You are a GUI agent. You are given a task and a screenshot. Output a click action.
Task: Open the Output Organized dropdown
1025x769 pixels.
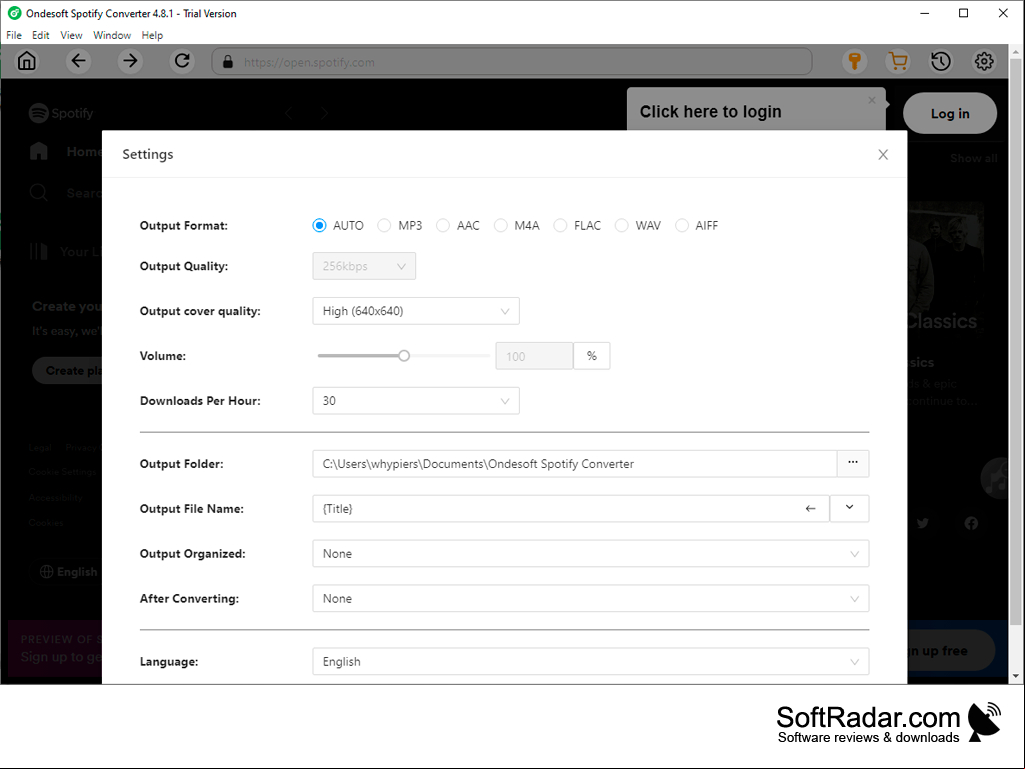pos(590,553)
